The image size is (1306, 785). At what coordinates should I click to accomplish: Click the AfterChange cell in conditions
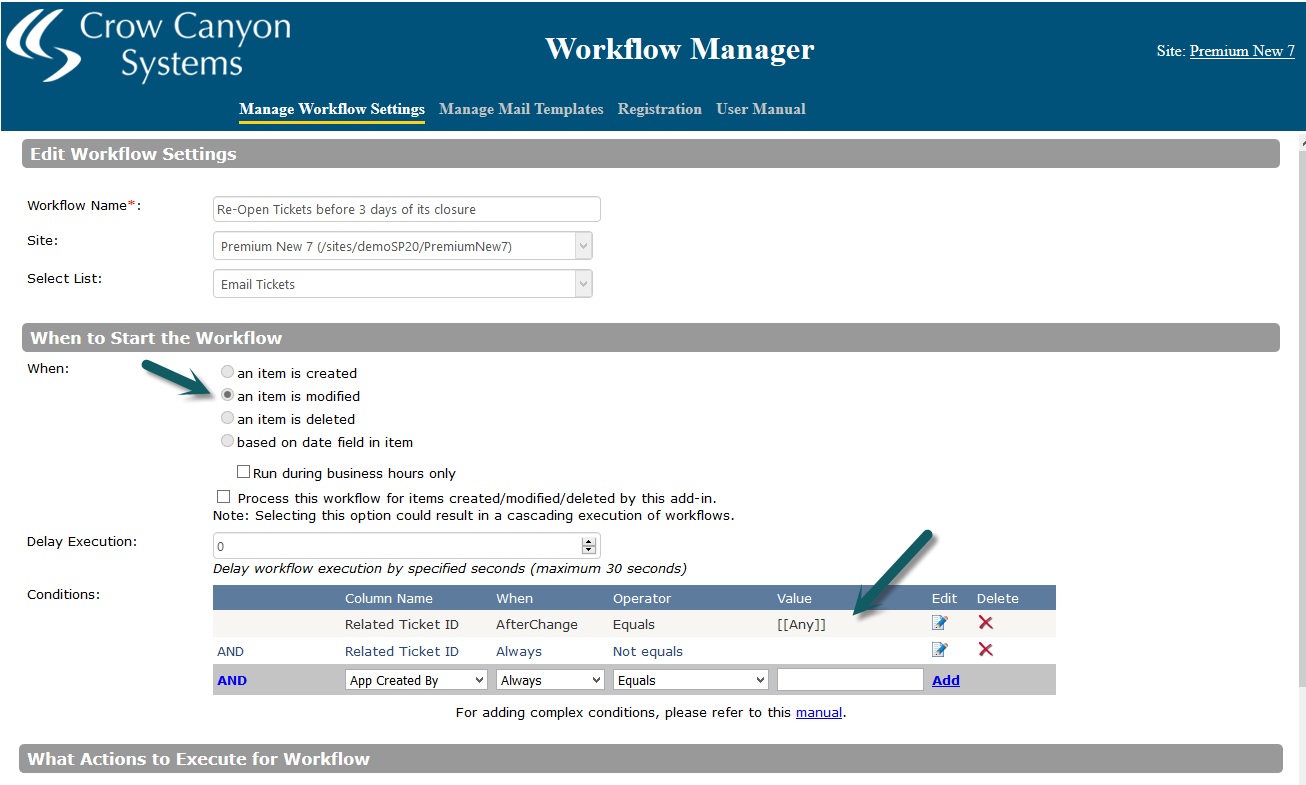coord(537,624)
